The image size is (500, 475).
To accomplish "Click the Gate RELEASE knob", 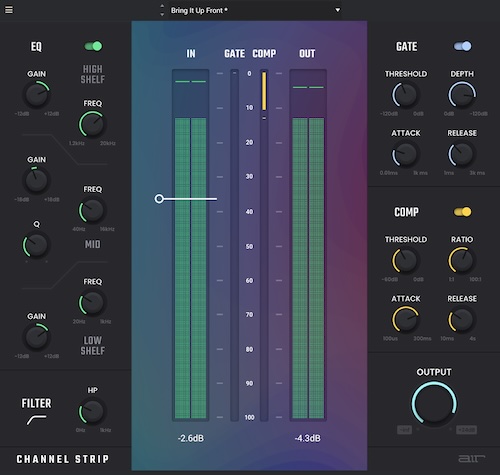I will (462, 154).
